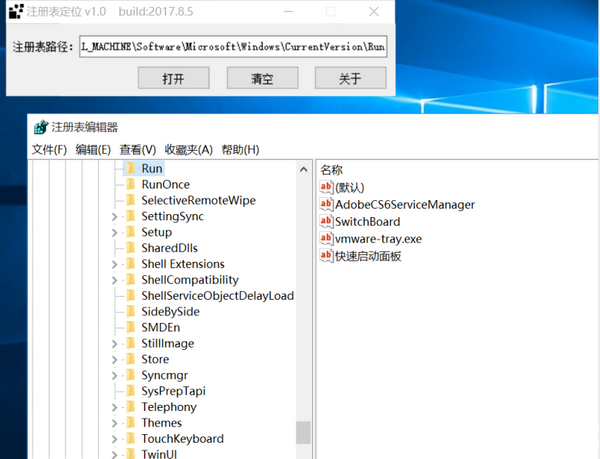Expand the Telephony node
The image size is (600, 459).
114,407
